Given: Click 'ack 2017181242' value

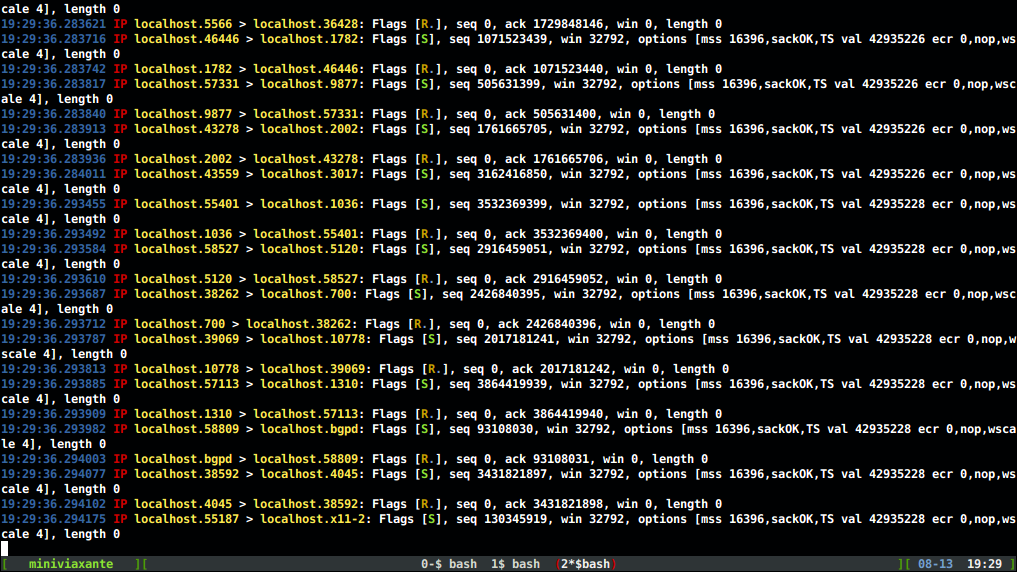Looking at the screenshot, I should click(561, 369).
